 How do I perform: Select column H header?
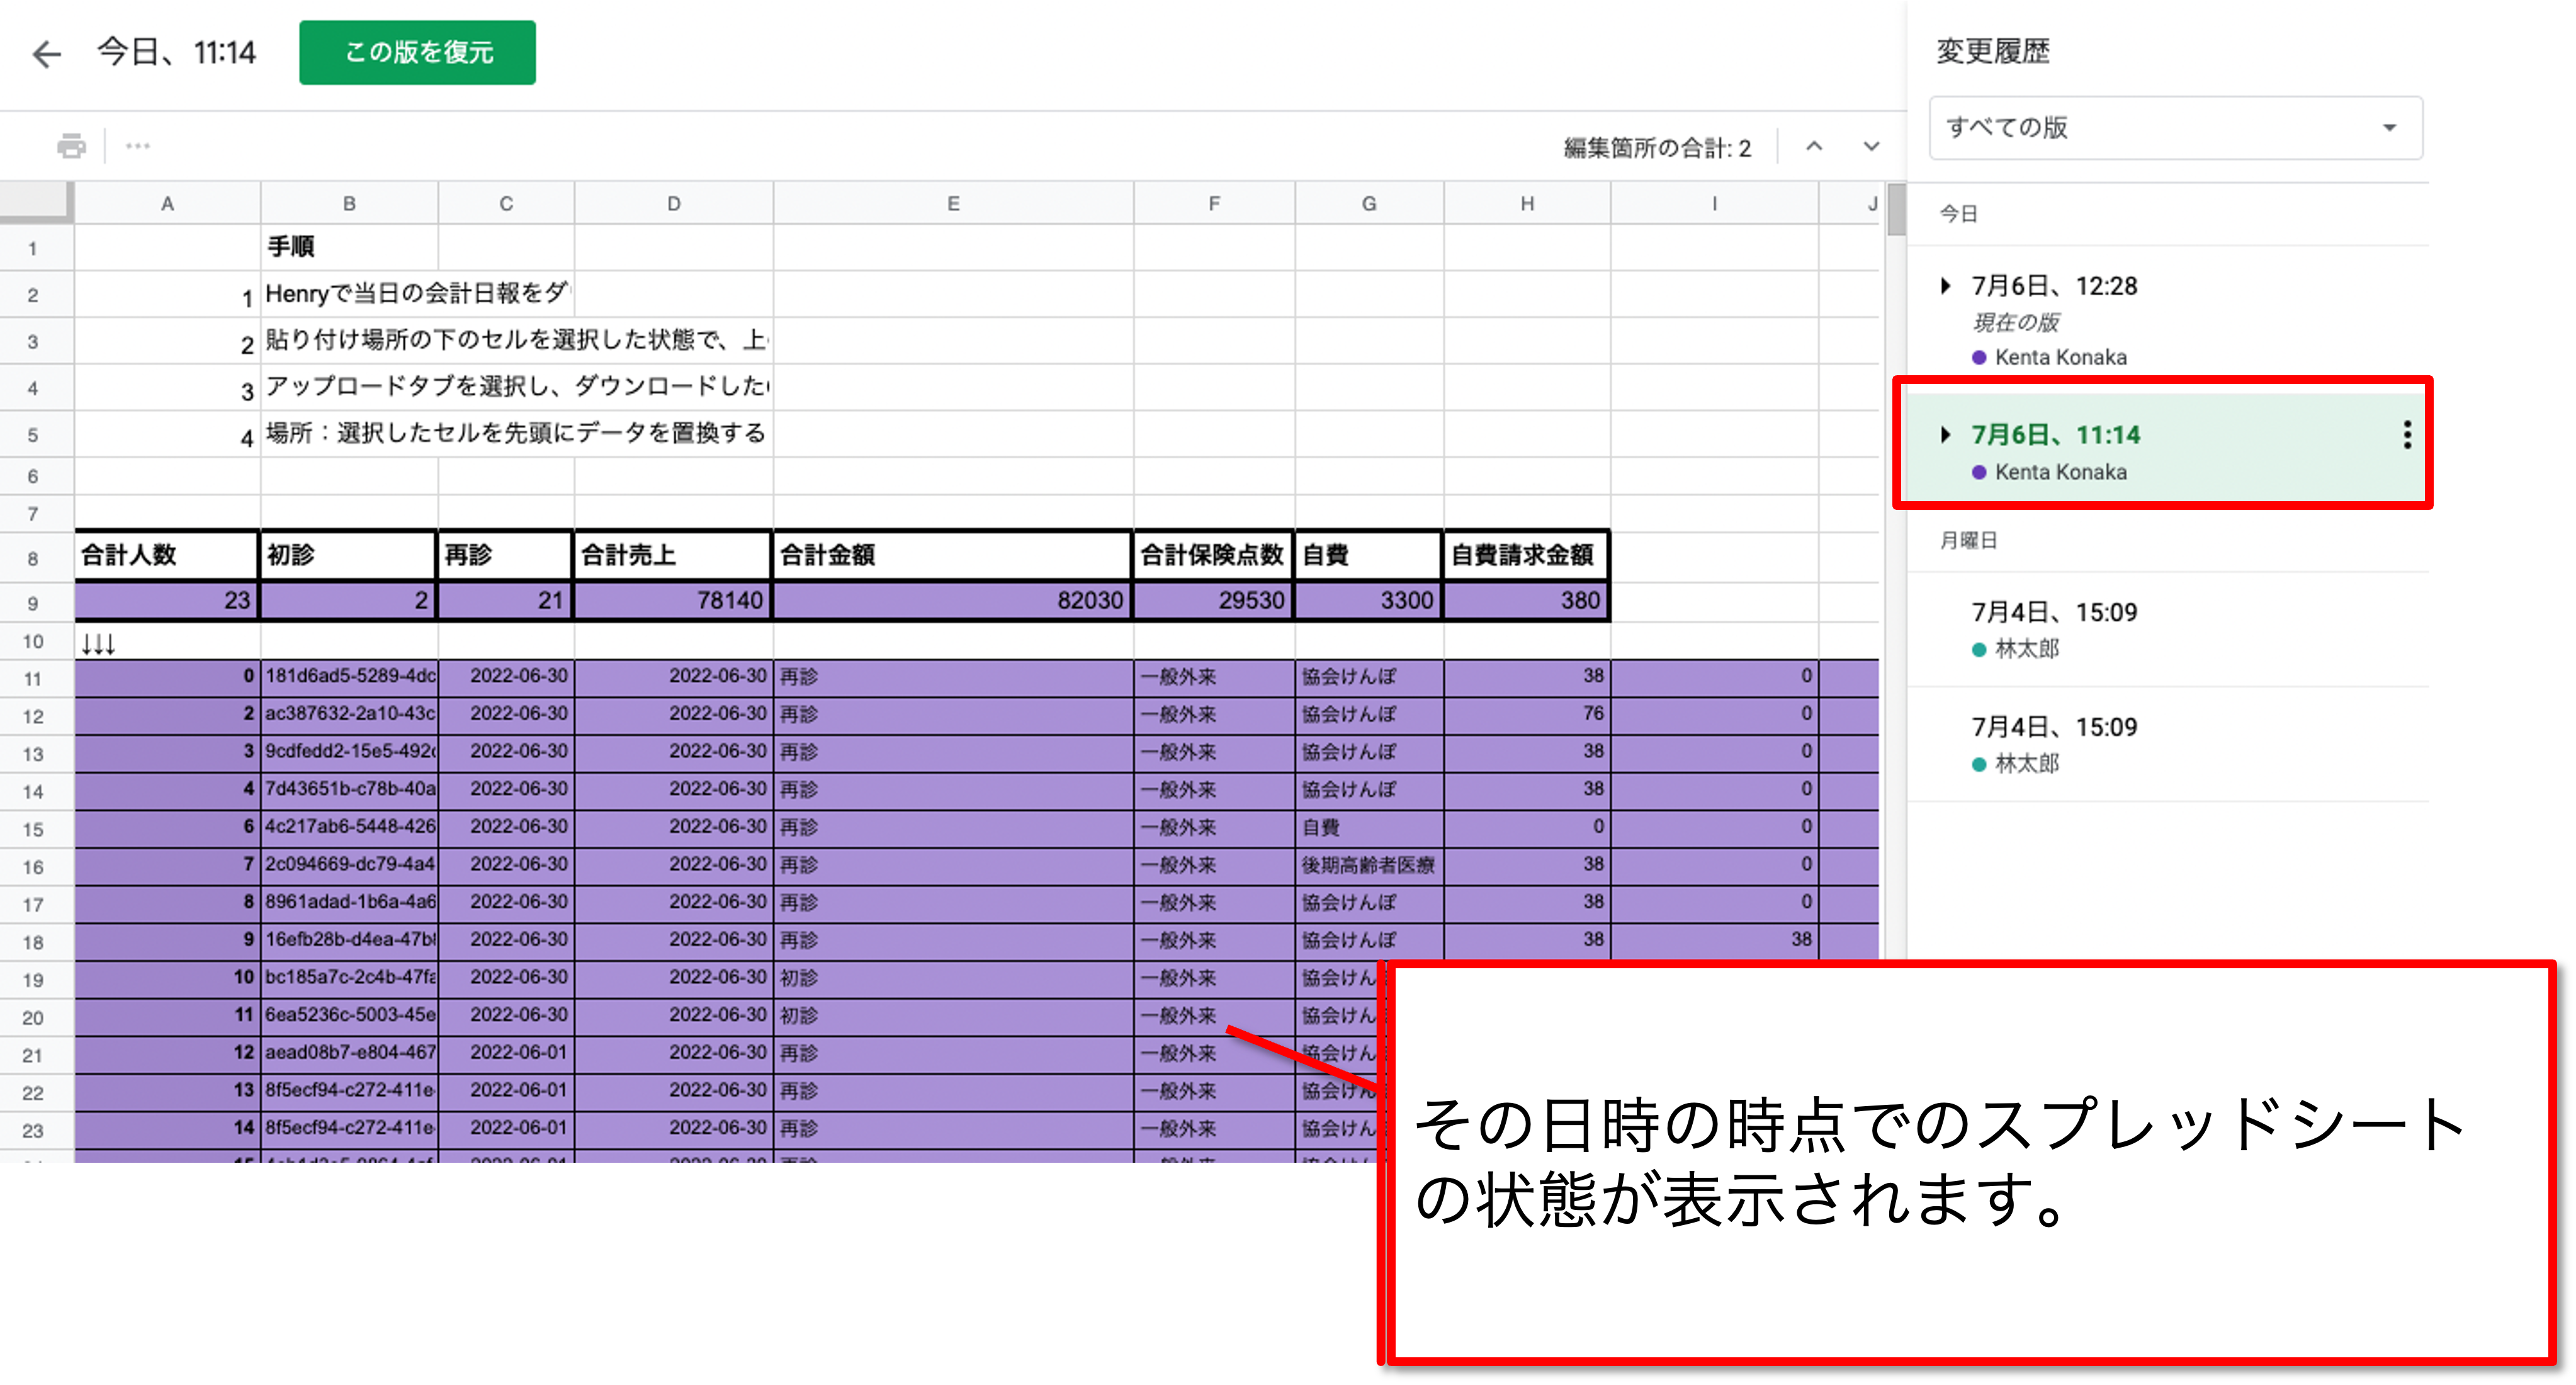click(x=1527, y=204)
